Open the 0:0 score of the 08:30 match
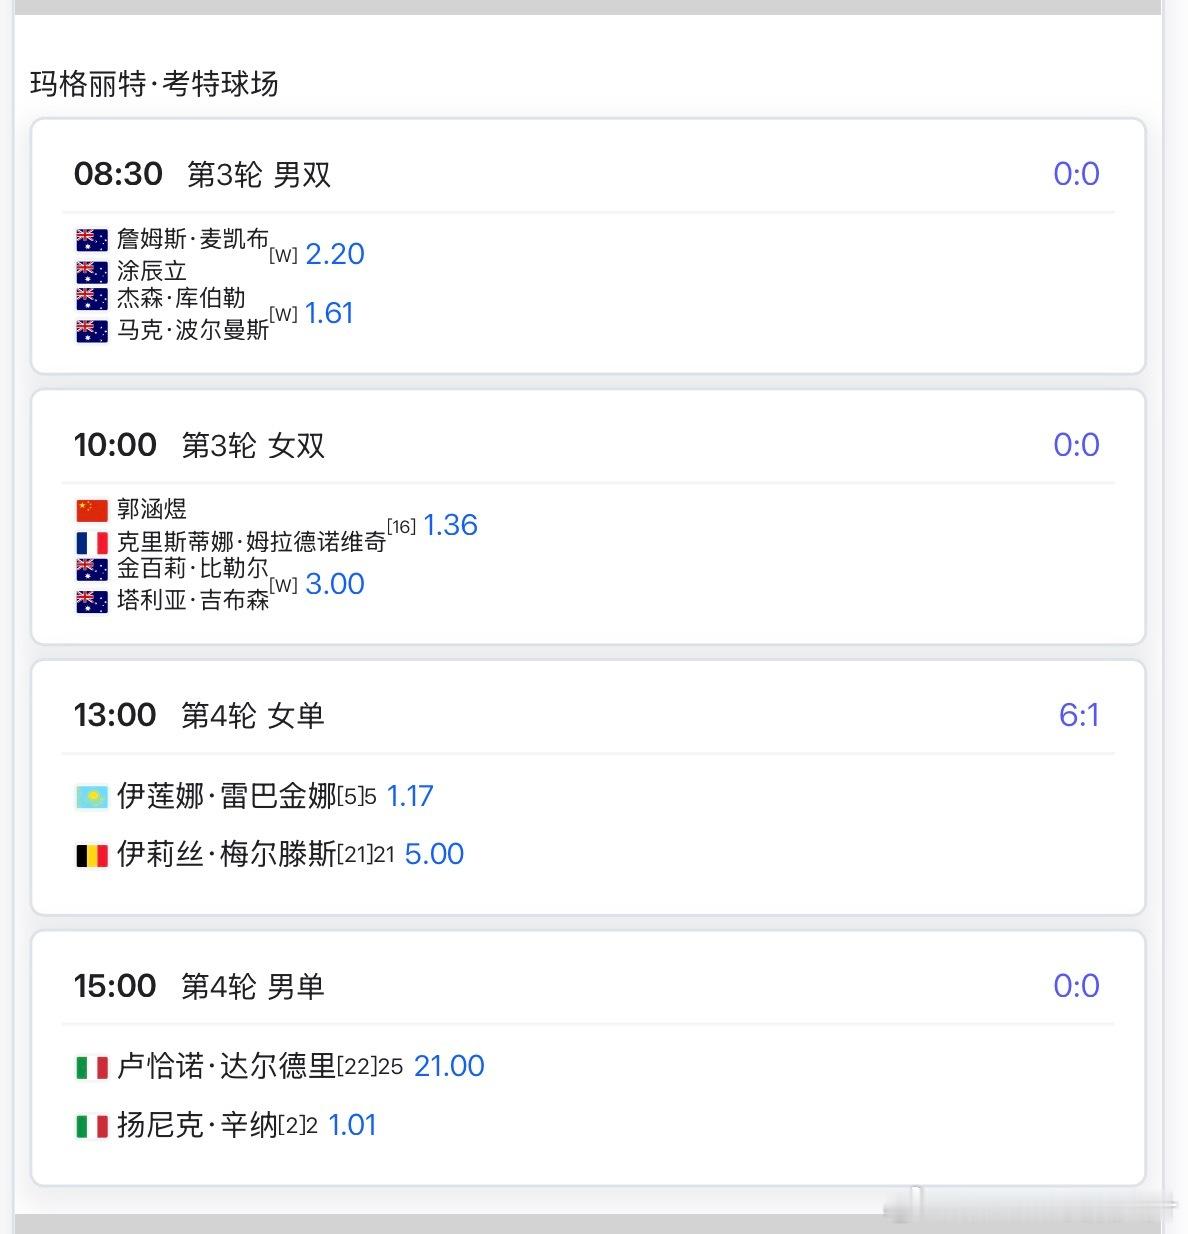This screenshot has width=1188, height=1234. 1076,174
